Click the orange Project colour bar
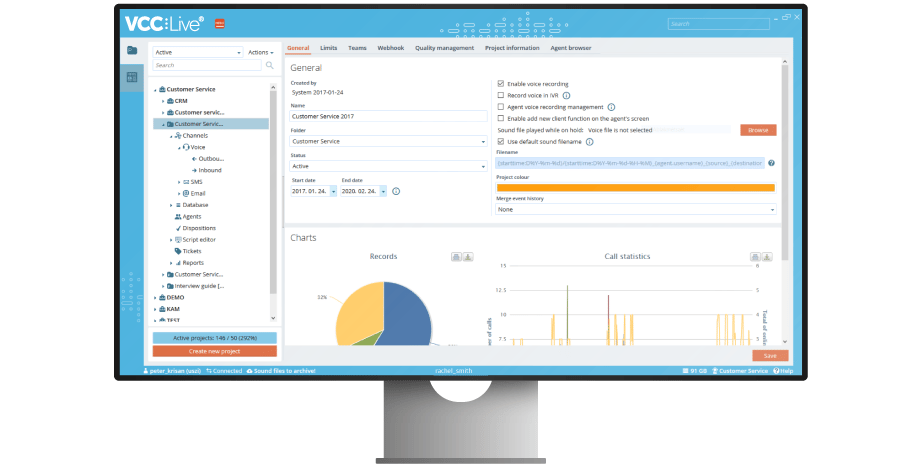Viewport: 921px width, 467px height. pos(635,187)
